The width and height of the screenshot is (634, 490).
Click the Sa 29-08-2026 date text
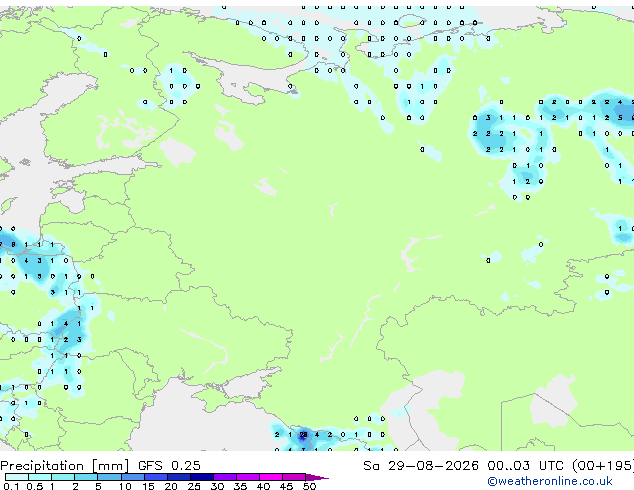click(x=421, y=466)
